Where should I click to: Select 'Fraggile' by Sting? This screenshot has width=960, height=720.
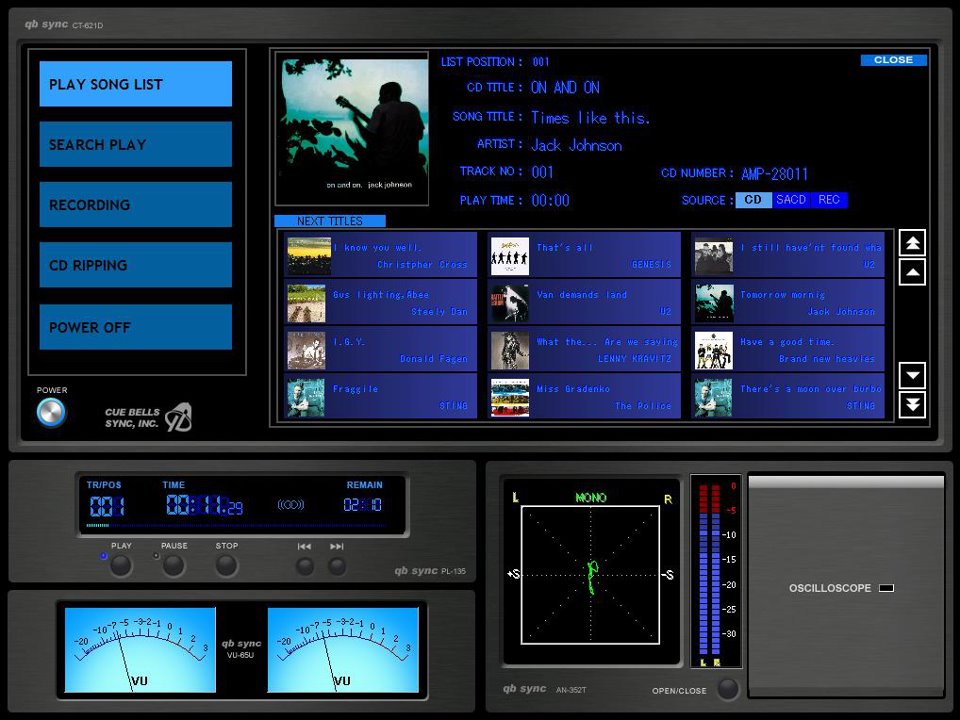[x=380, y=397]
